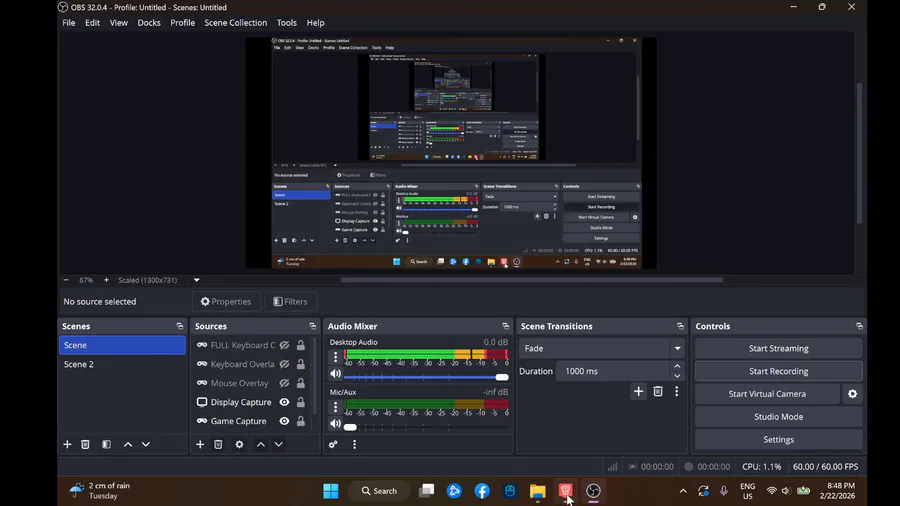Pop out the Scene Transitions dock
The width and height of the screenshot is (900, 506).
coord(680,326)
